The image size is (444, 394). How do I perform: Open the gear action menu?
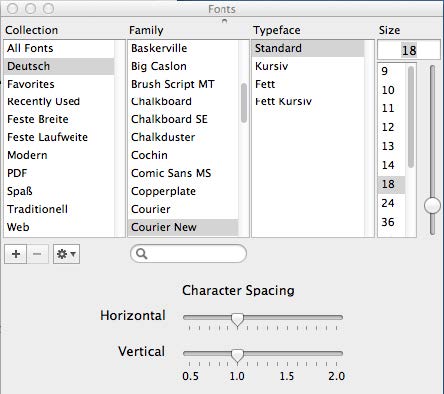66,254
